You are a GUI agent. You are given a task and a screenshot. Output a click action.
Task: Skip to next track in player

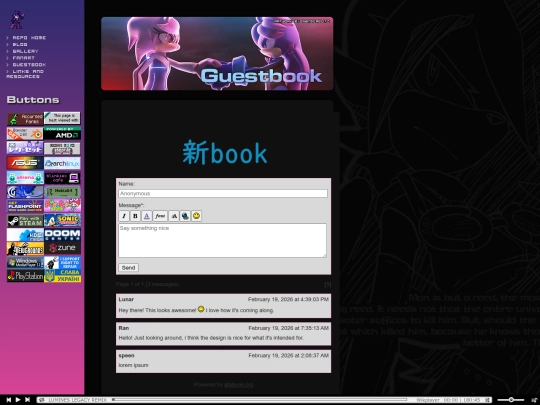[x=27, y=399]
